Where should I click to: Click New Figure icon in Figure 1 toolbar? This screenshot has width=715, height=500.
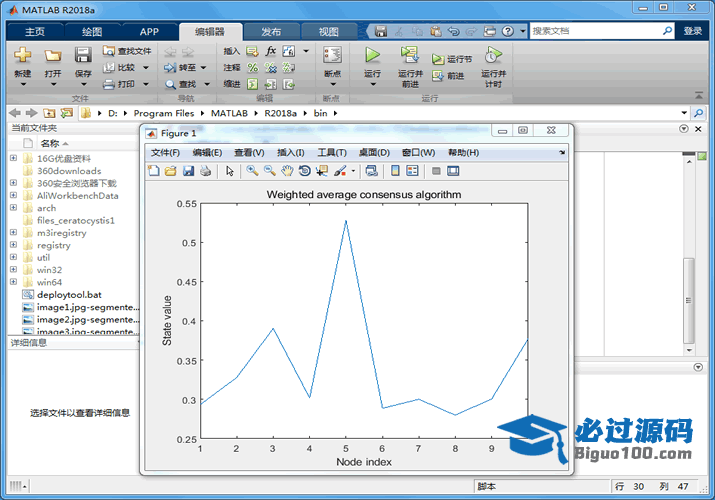click(x=154, y=171)
